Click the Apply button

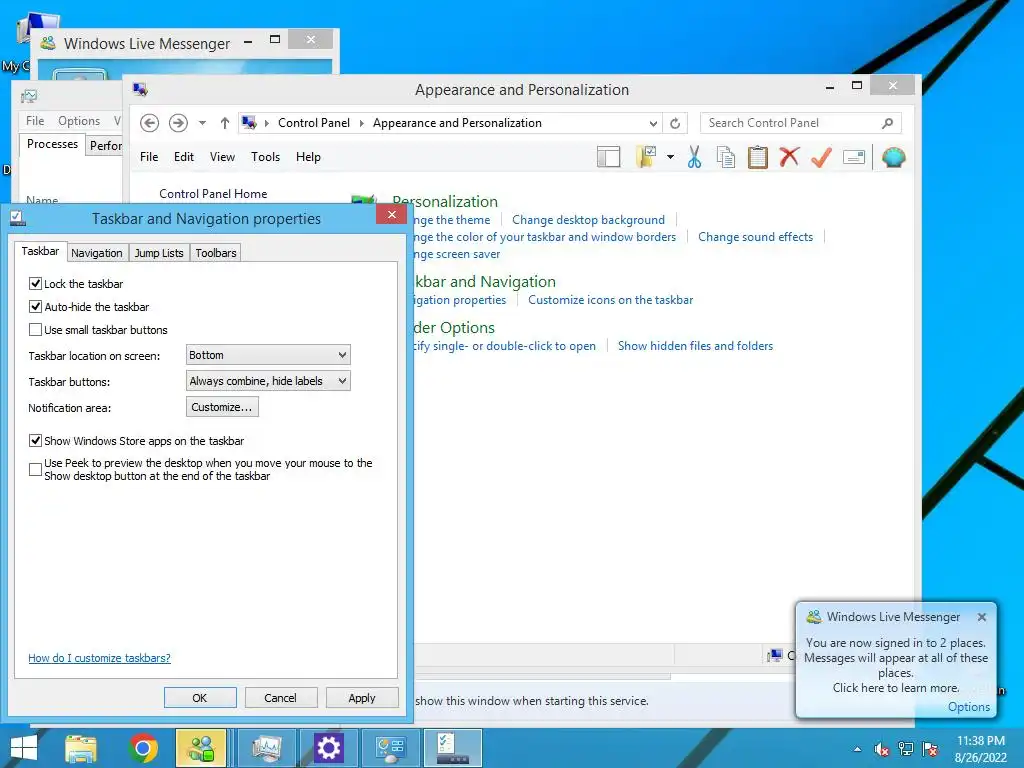click(x=362, y=697)
